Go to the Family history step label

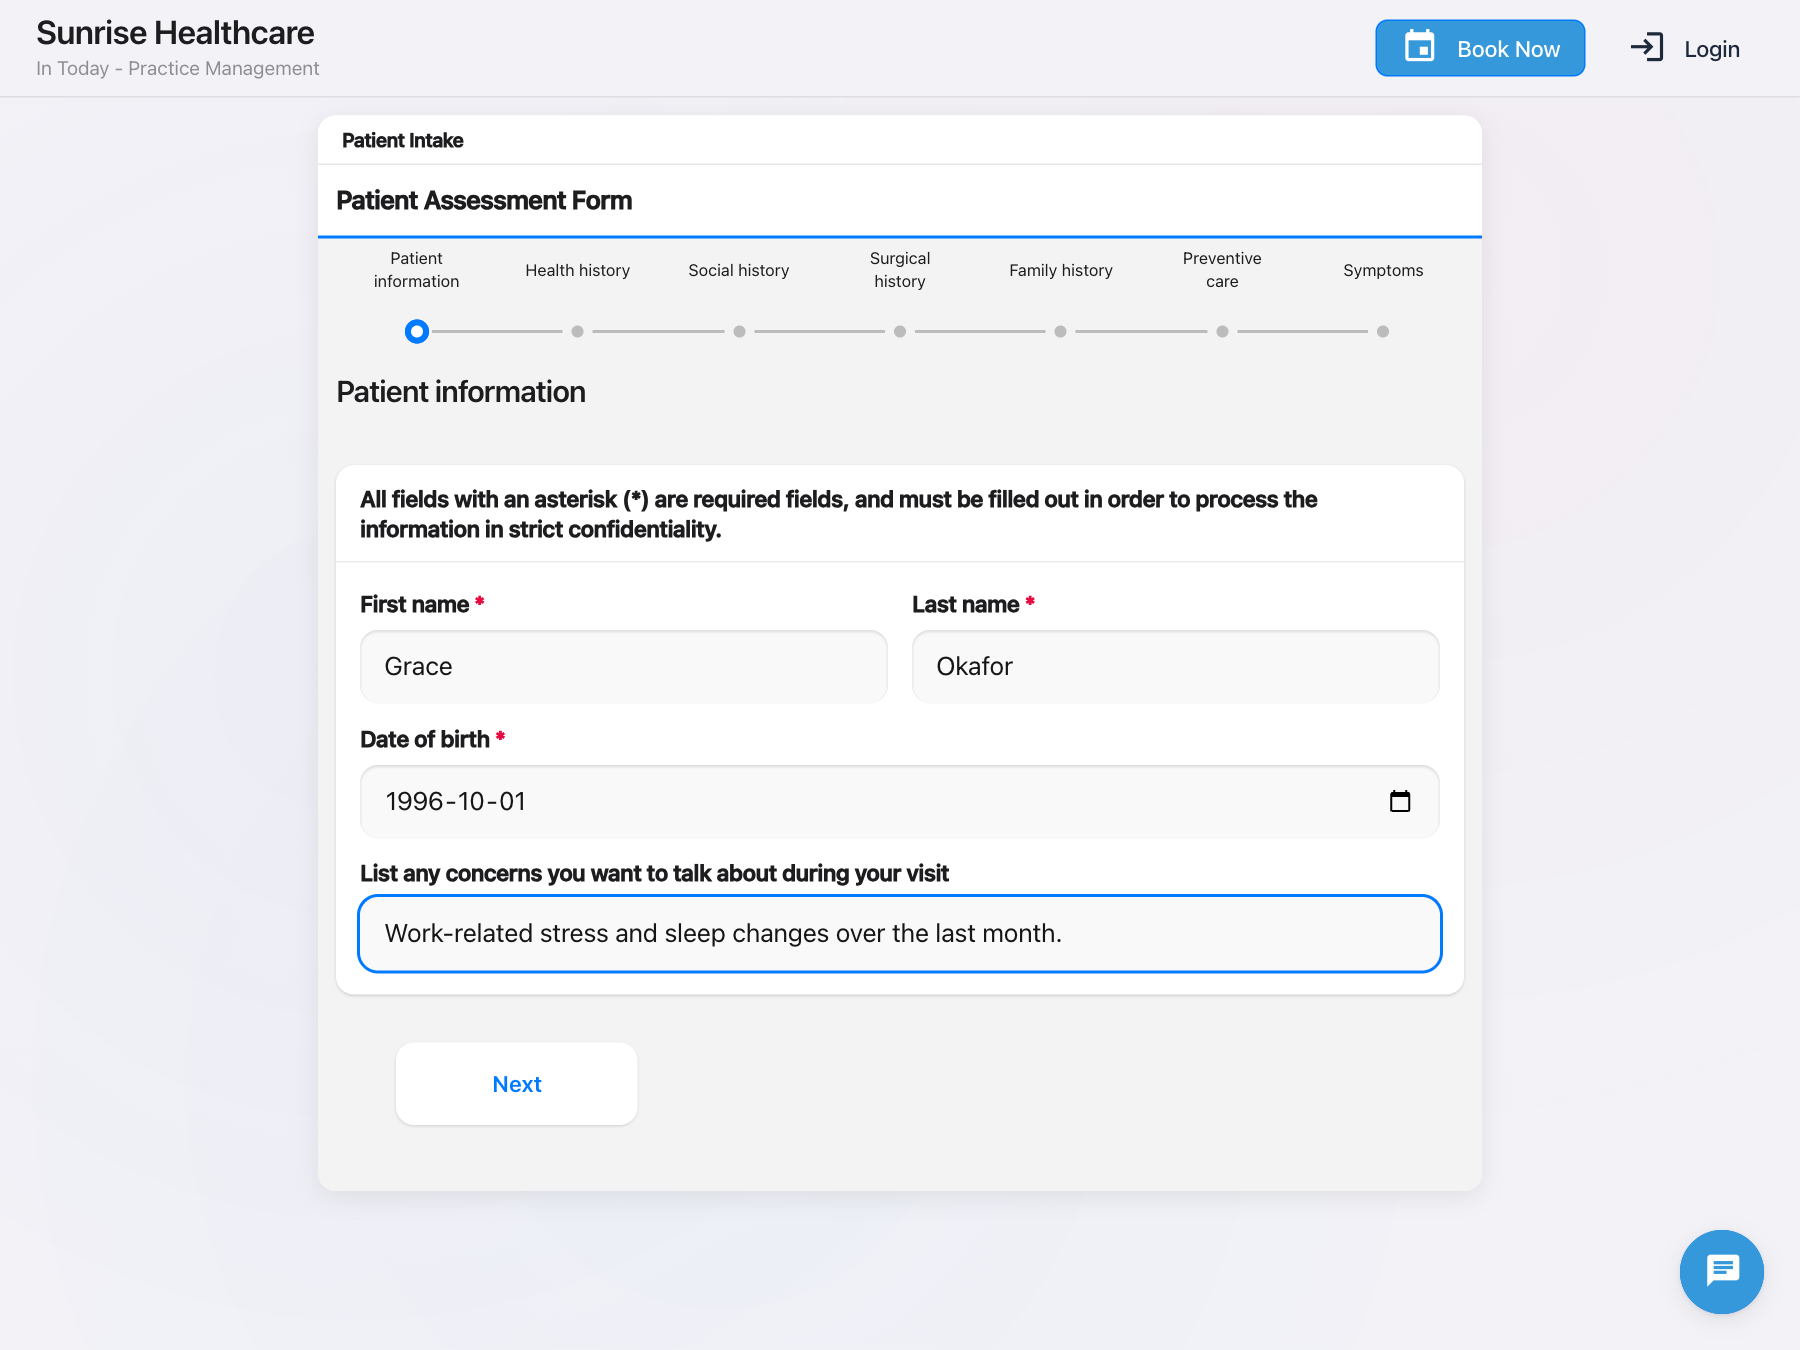pos(1061,270)
